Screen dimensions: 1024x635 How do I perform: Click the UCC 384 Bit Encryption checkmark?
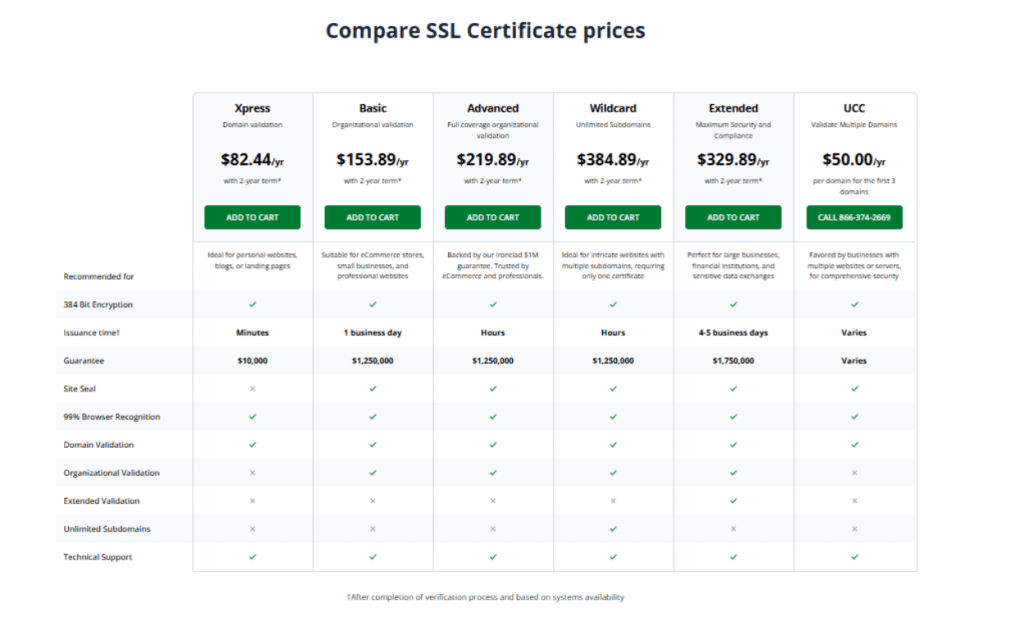854,304
